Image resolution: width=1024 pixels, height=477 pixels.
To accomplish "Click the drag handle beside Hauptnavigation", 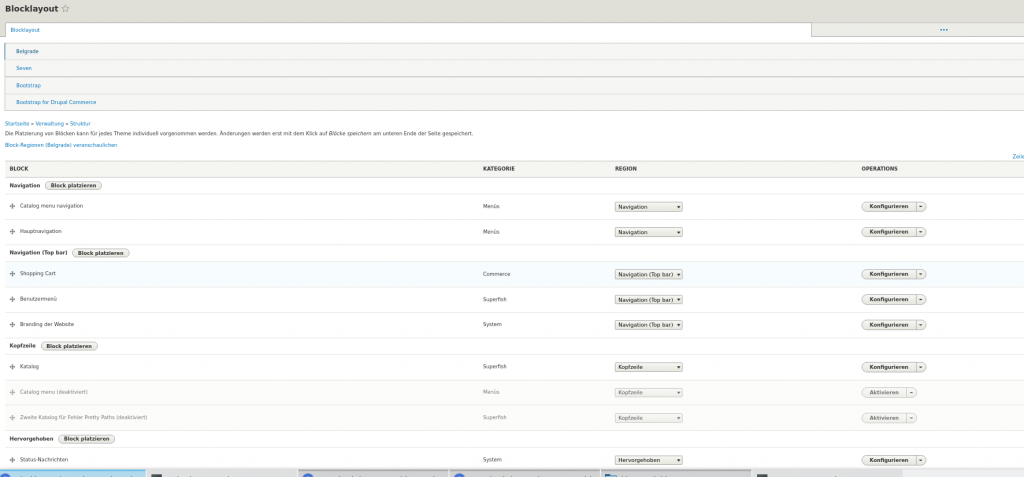I will 12,232.
